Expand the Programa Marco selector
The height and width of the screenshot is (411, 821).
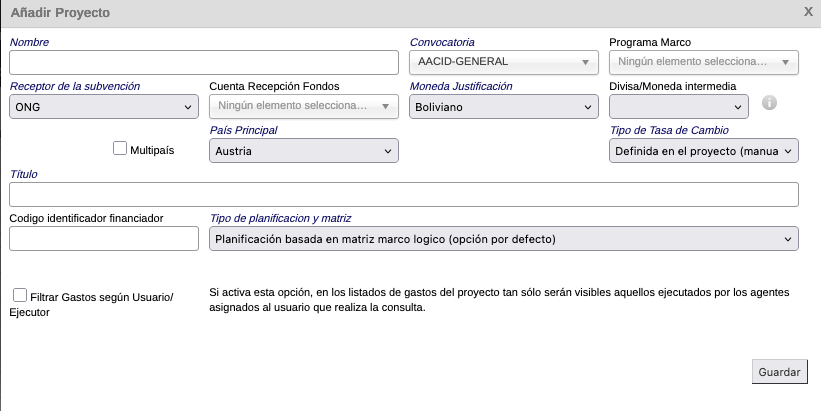tap(703, 62)
